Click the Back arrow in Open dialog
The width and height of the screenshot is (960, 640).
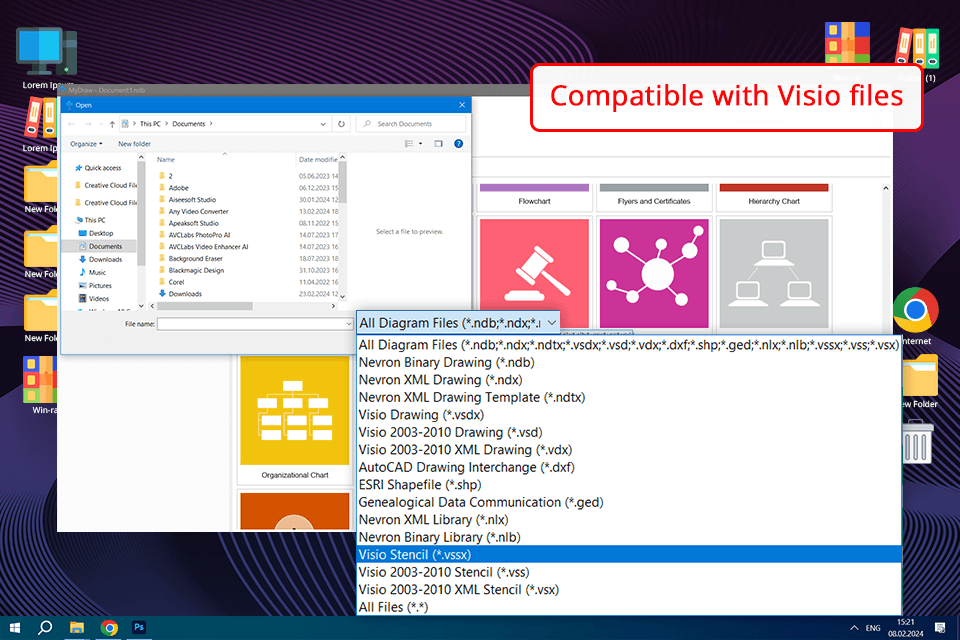(72, 124)
